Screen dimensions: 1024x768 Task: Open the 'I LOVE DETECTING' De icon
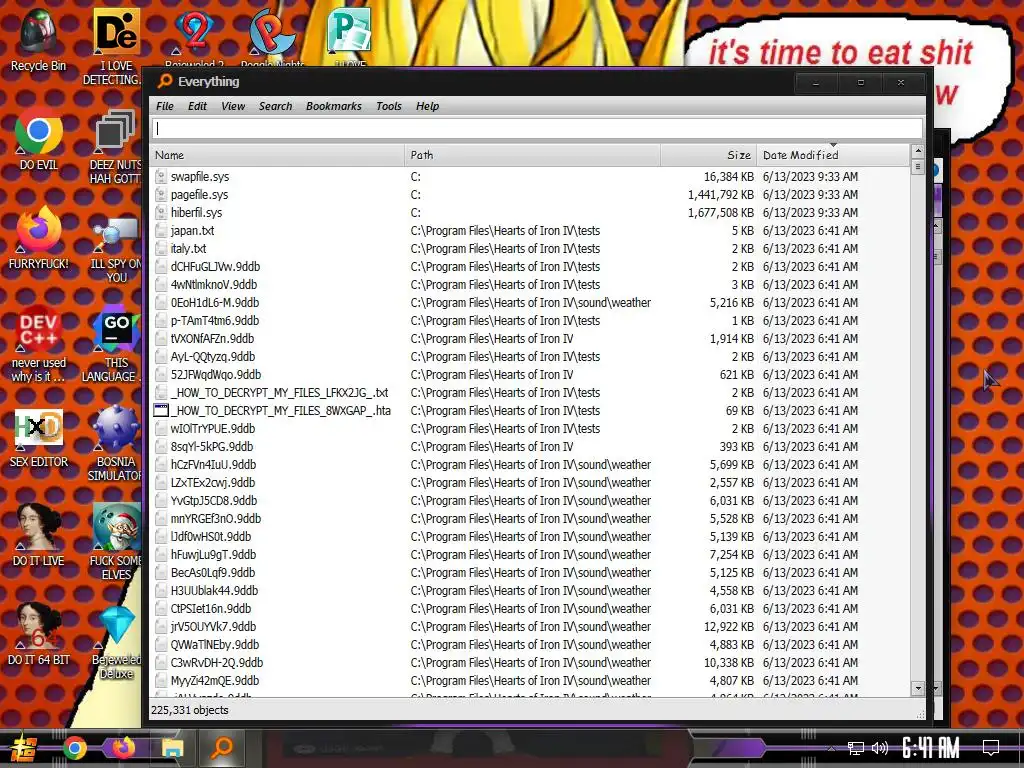(116, 46)
